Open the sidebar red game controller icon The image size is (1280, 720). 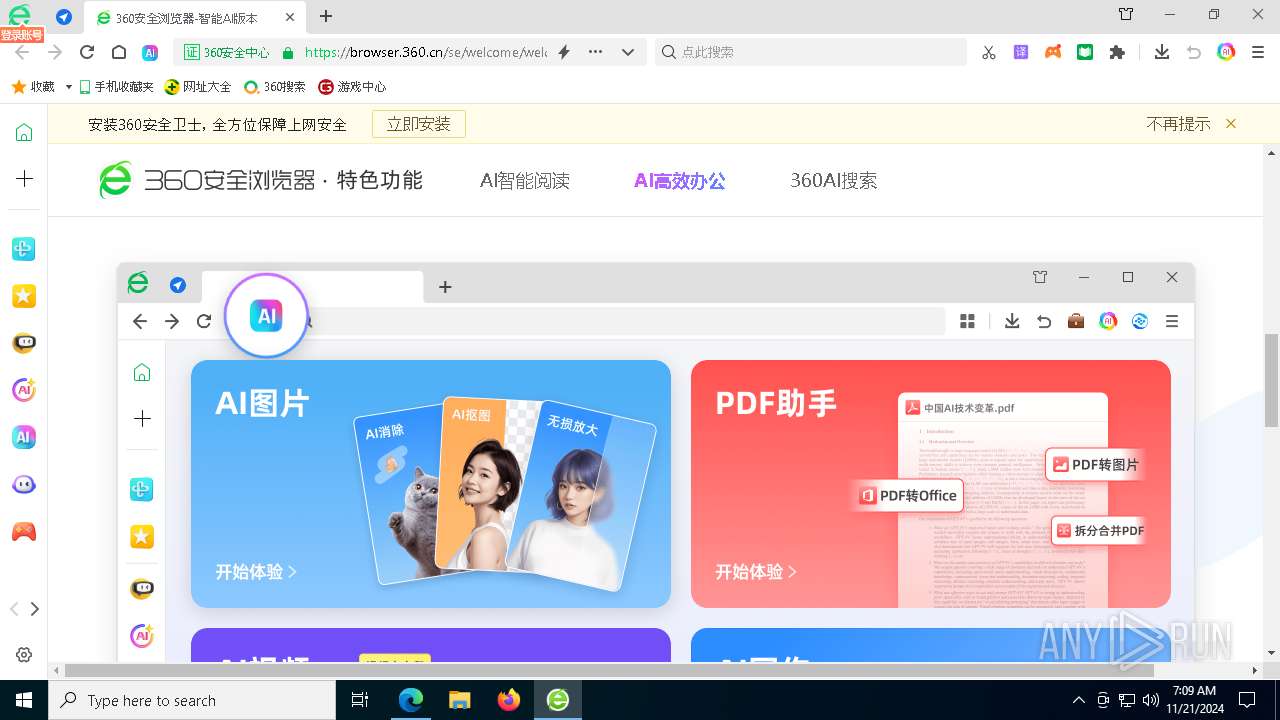click(x=24, y=532)
